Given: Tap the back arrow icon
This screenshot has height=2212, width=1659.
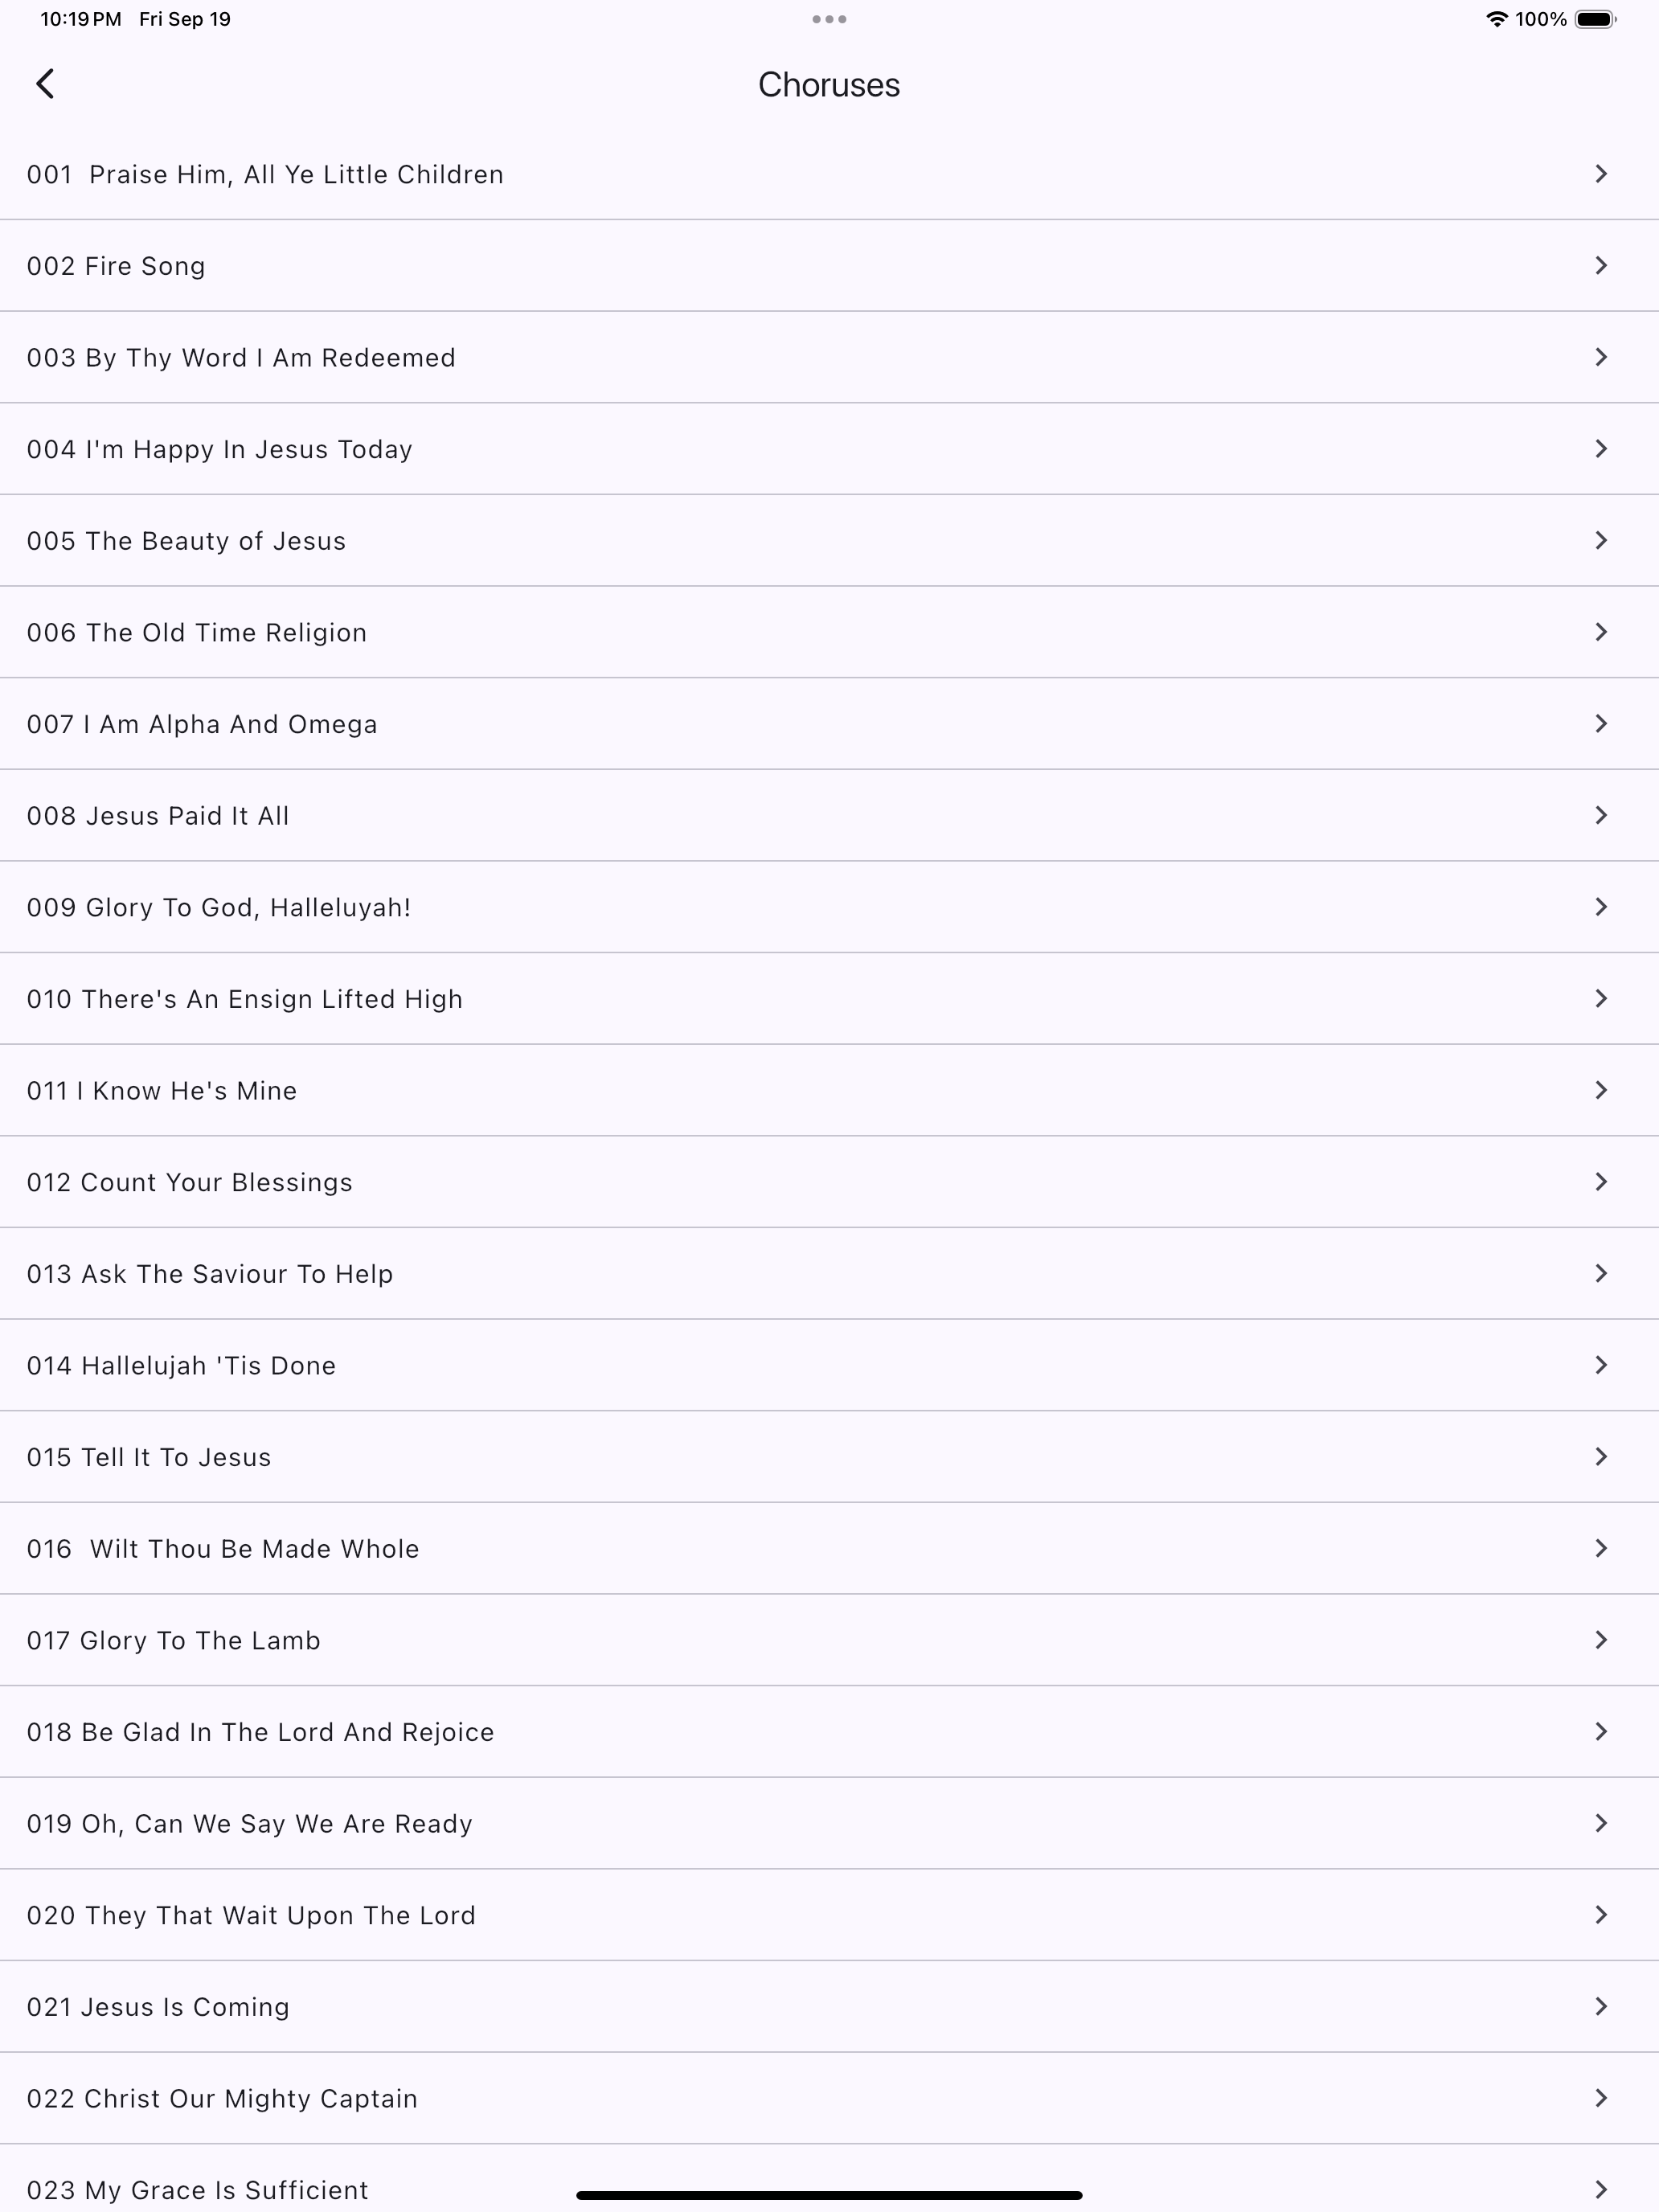Looking at the screenshot, I should [45, 84].
